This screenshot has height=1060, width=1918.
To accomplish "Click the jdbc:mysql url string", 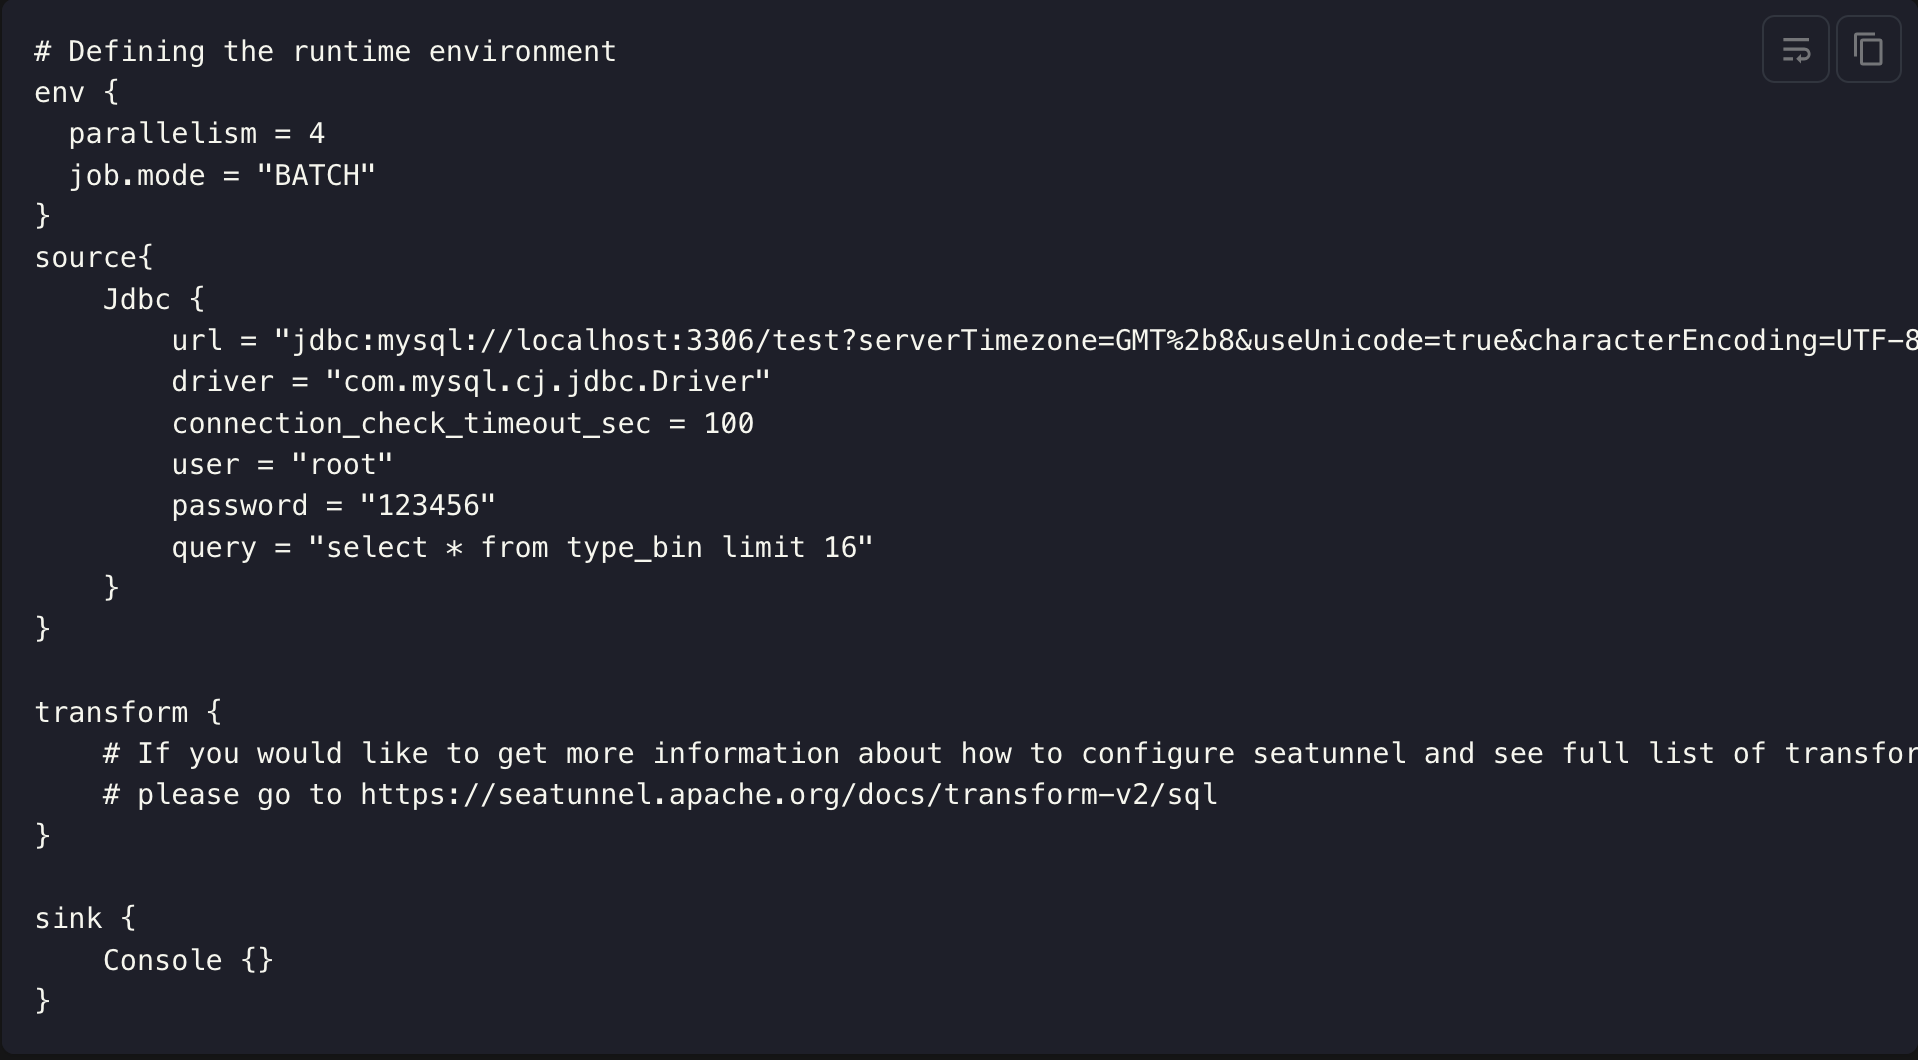I will (x=1096, y=341).
